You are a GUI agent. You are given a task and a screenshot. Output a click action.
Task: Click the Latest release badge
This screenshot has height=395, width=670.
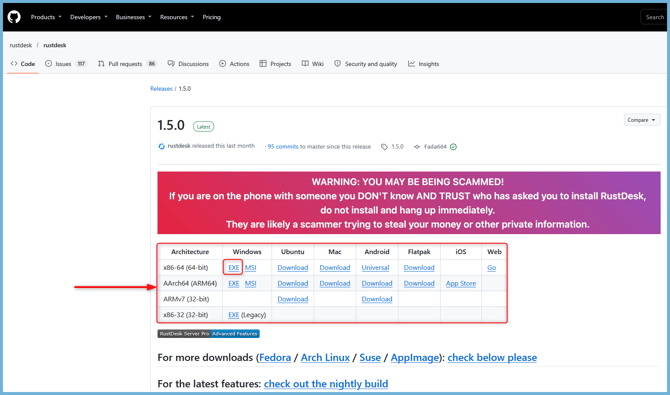(203, 127)
